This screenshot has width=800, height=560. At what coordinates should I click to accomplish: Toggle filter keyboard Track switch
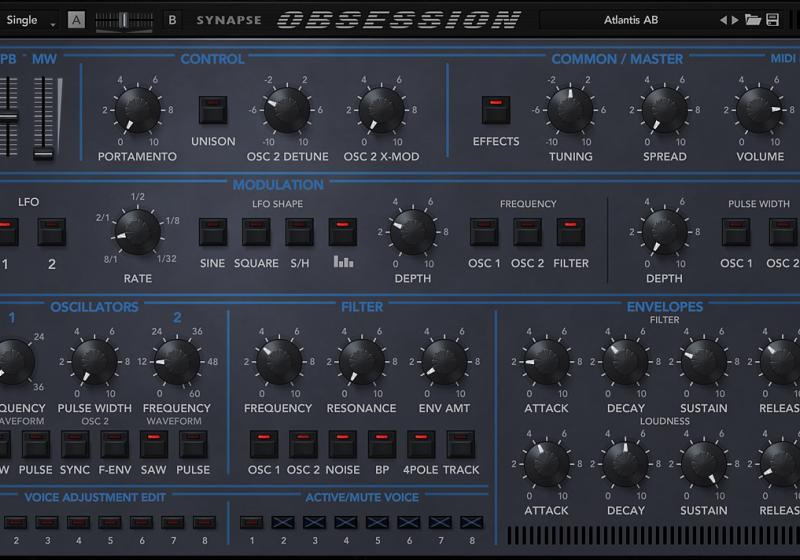pyautogui.click(x=461, y=444)
